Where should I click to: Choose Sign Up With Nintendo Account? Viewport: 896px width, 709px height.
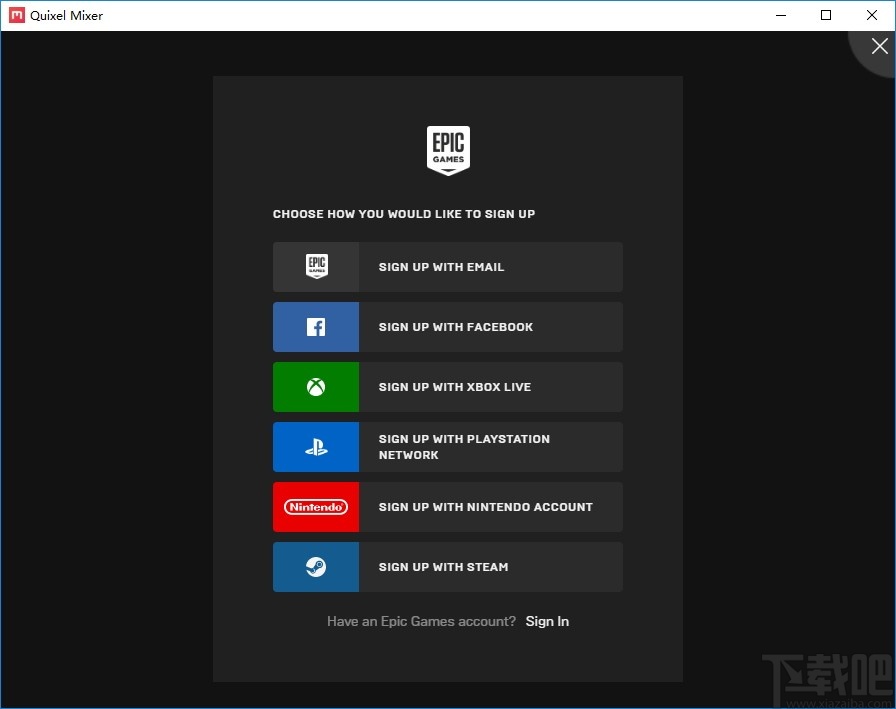pos(447,507)
